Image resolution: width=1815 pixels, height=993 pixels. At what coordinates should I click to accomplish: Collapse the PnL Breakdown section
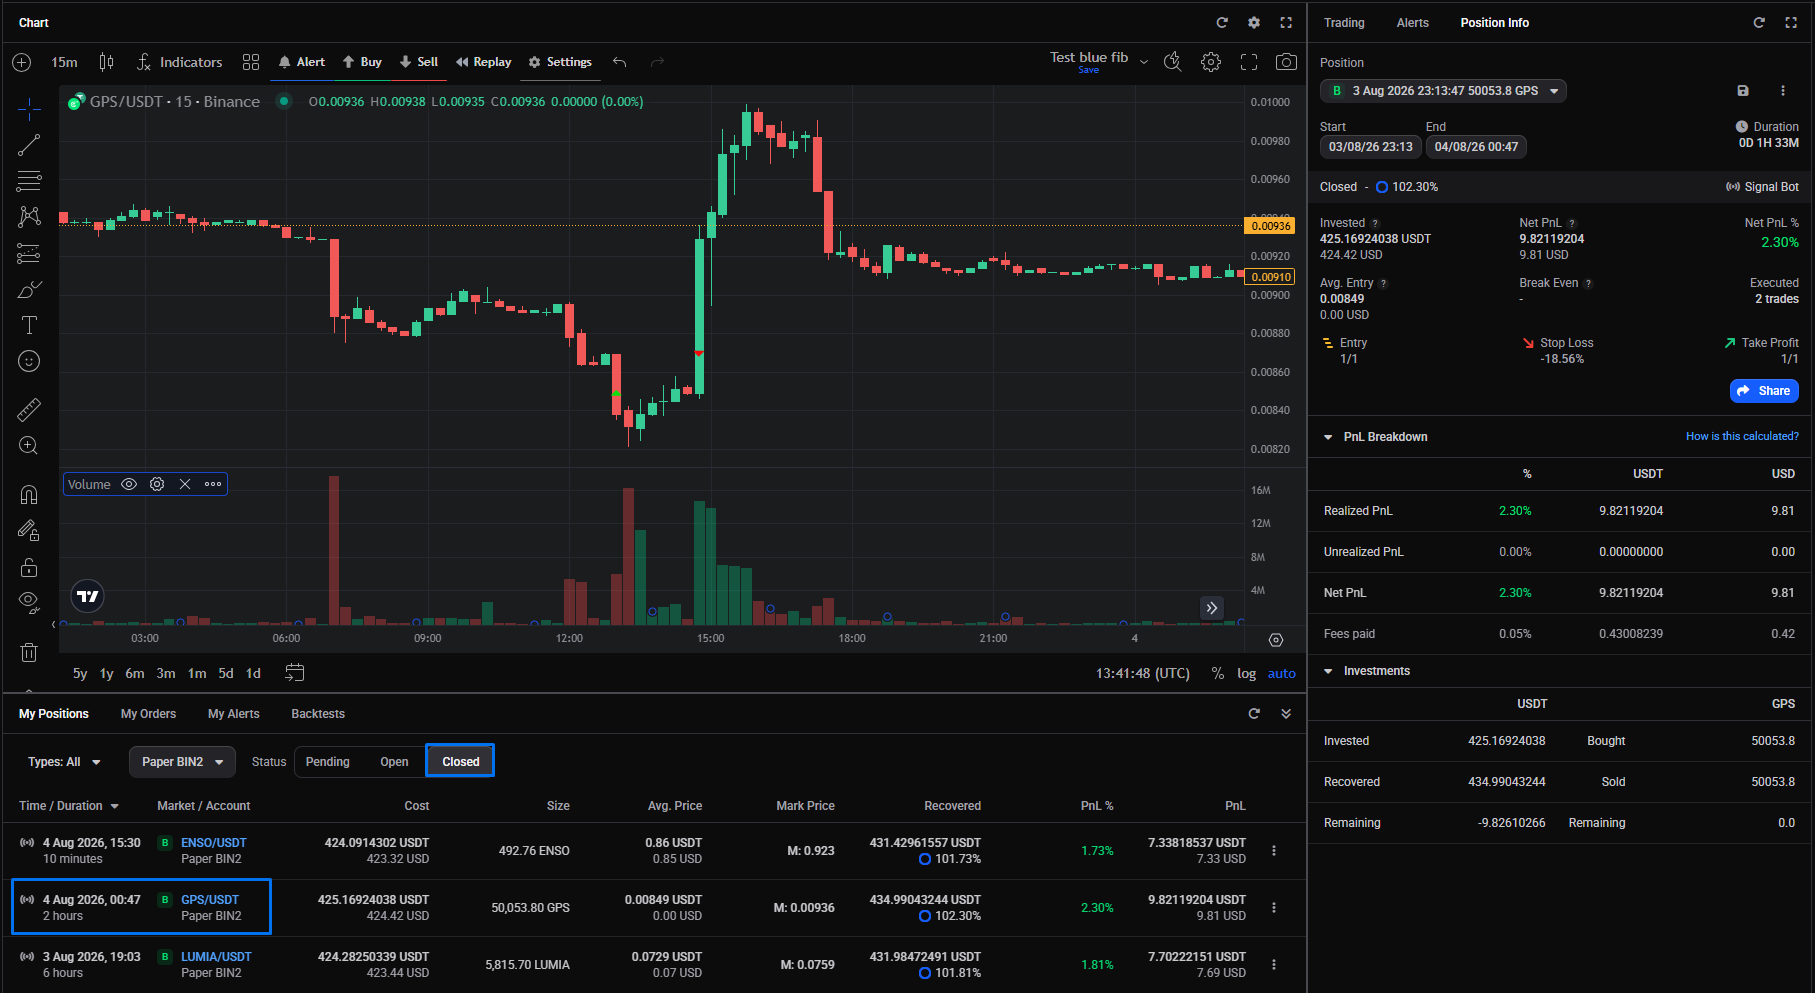pyautogui.click(x=1328, y=437)
